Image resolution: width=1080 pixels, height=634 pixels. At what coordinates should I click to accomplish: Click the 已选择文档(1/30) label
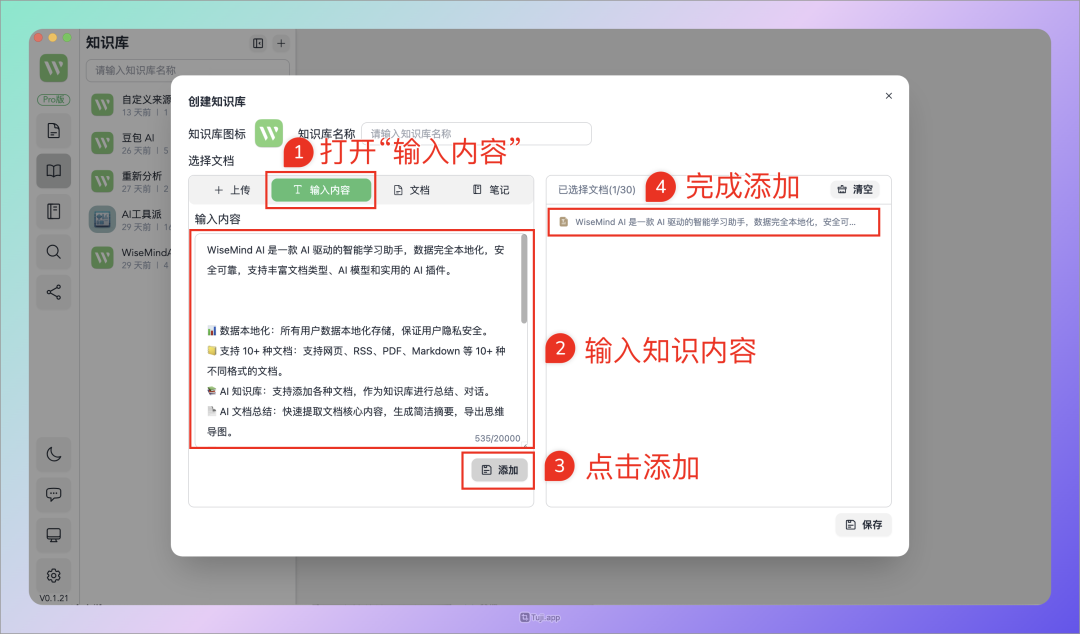point(596,190)
